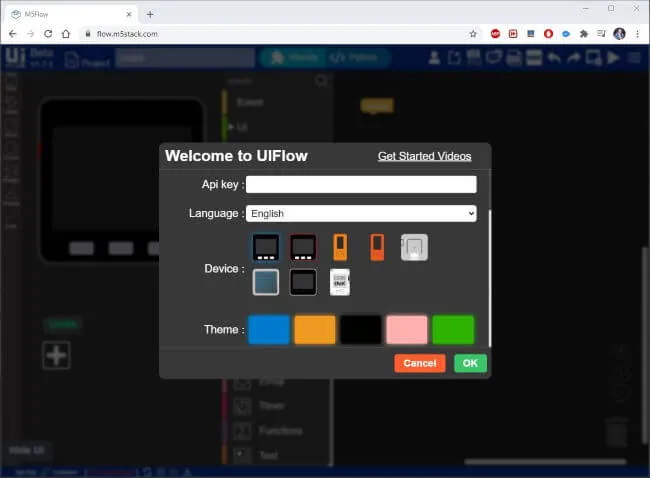Open the Language dropdown showing English
Screen dimensions: 650x478
361,214
